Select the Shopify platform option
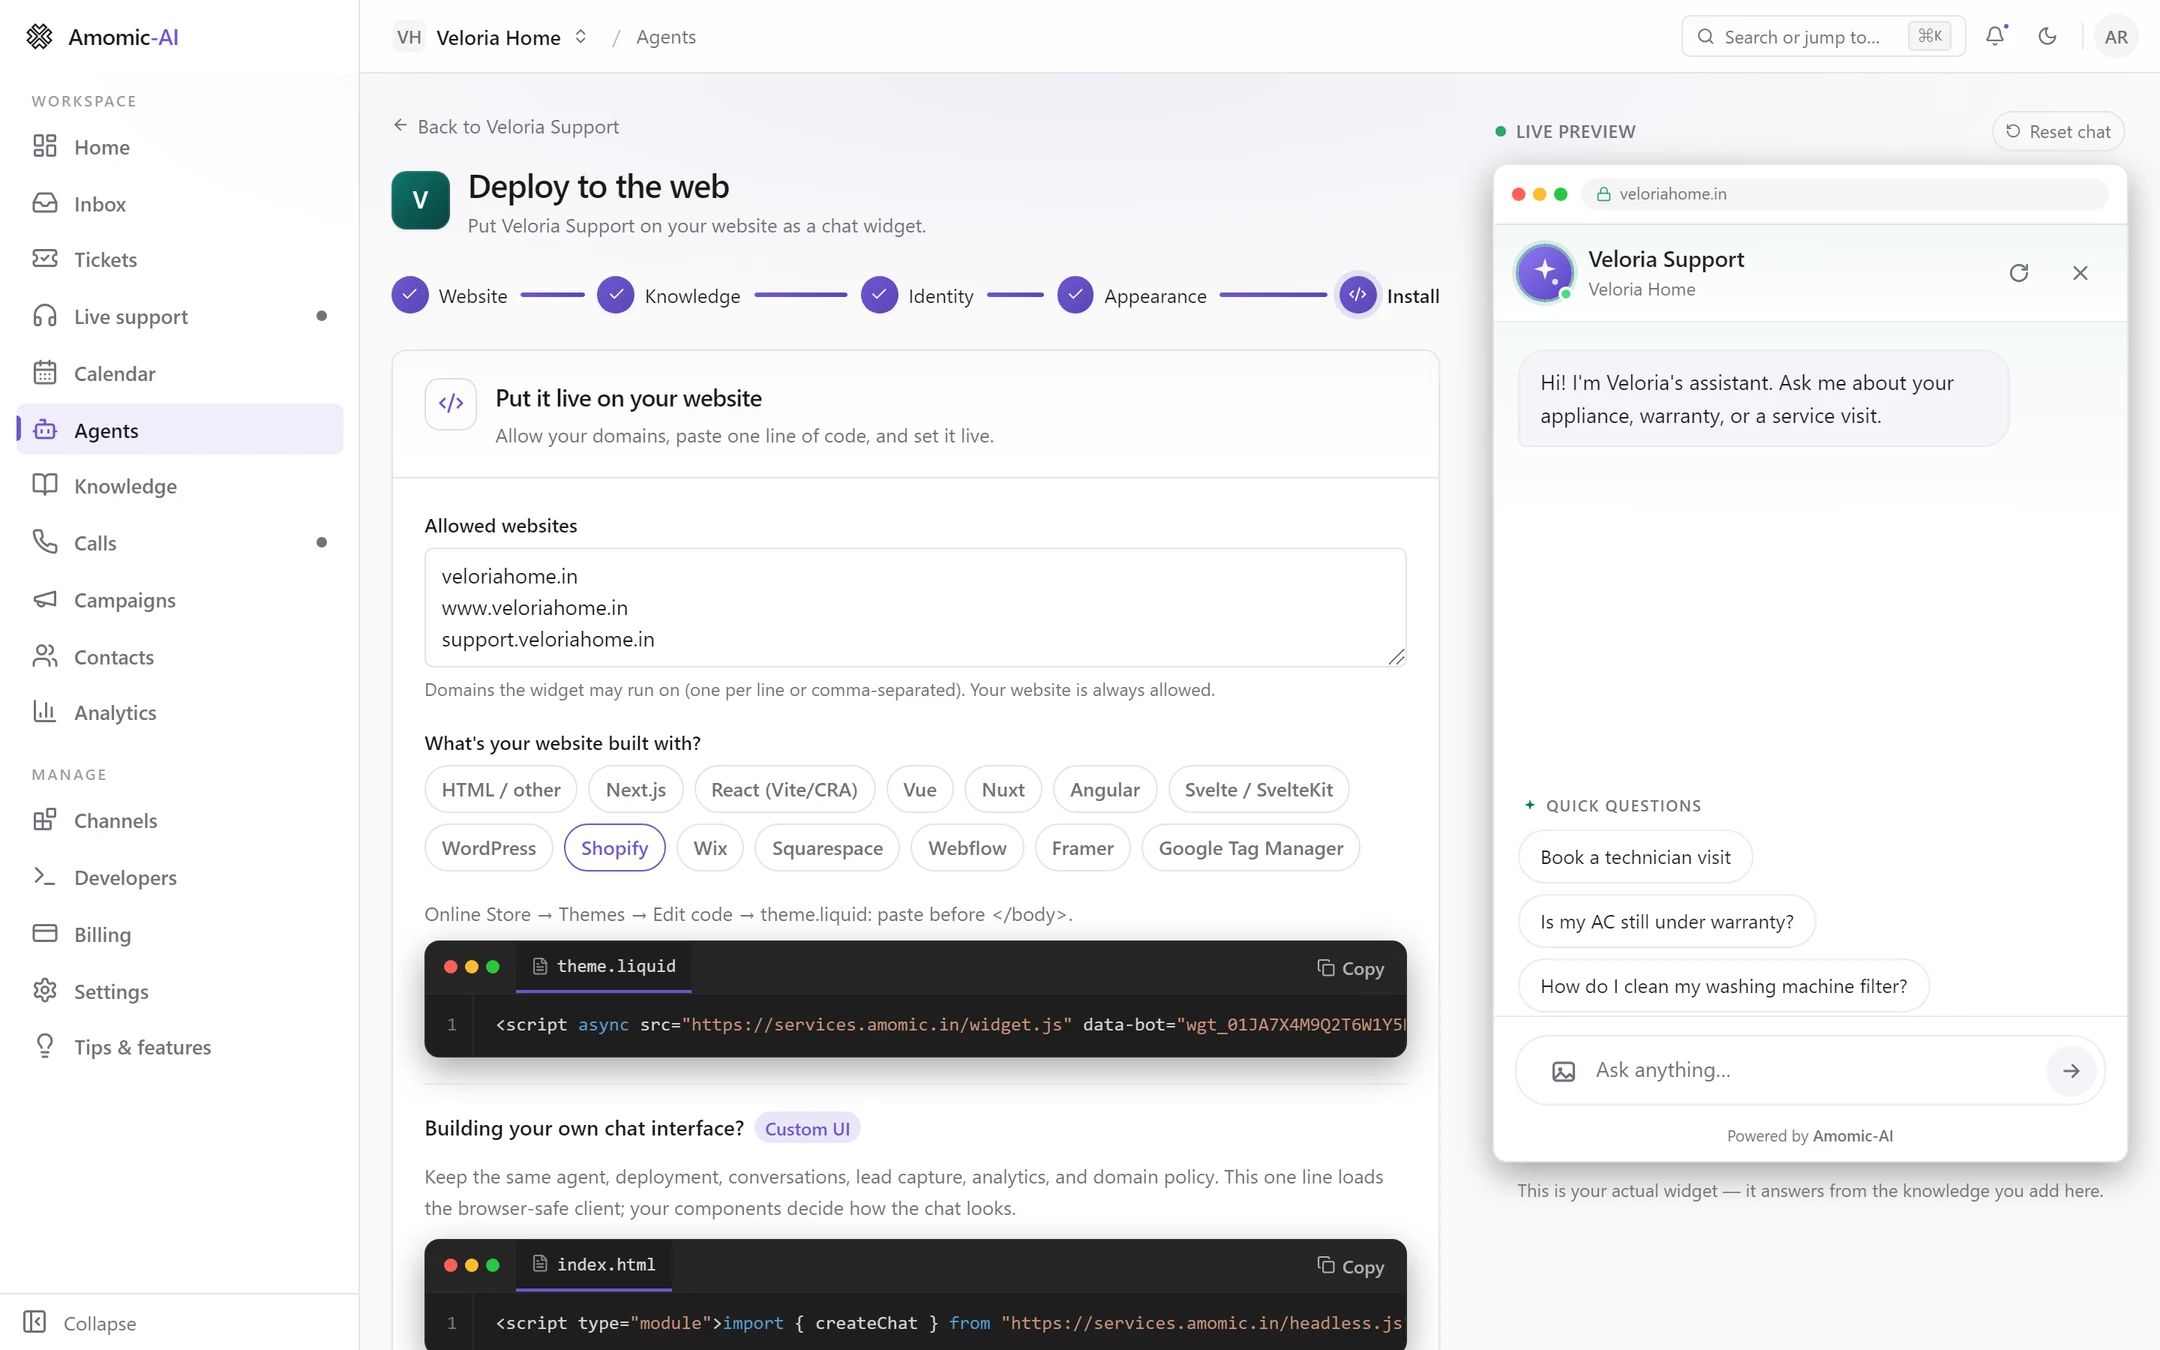The height and width of the screenshot is (1350, 2160). [x=614, y=848]
